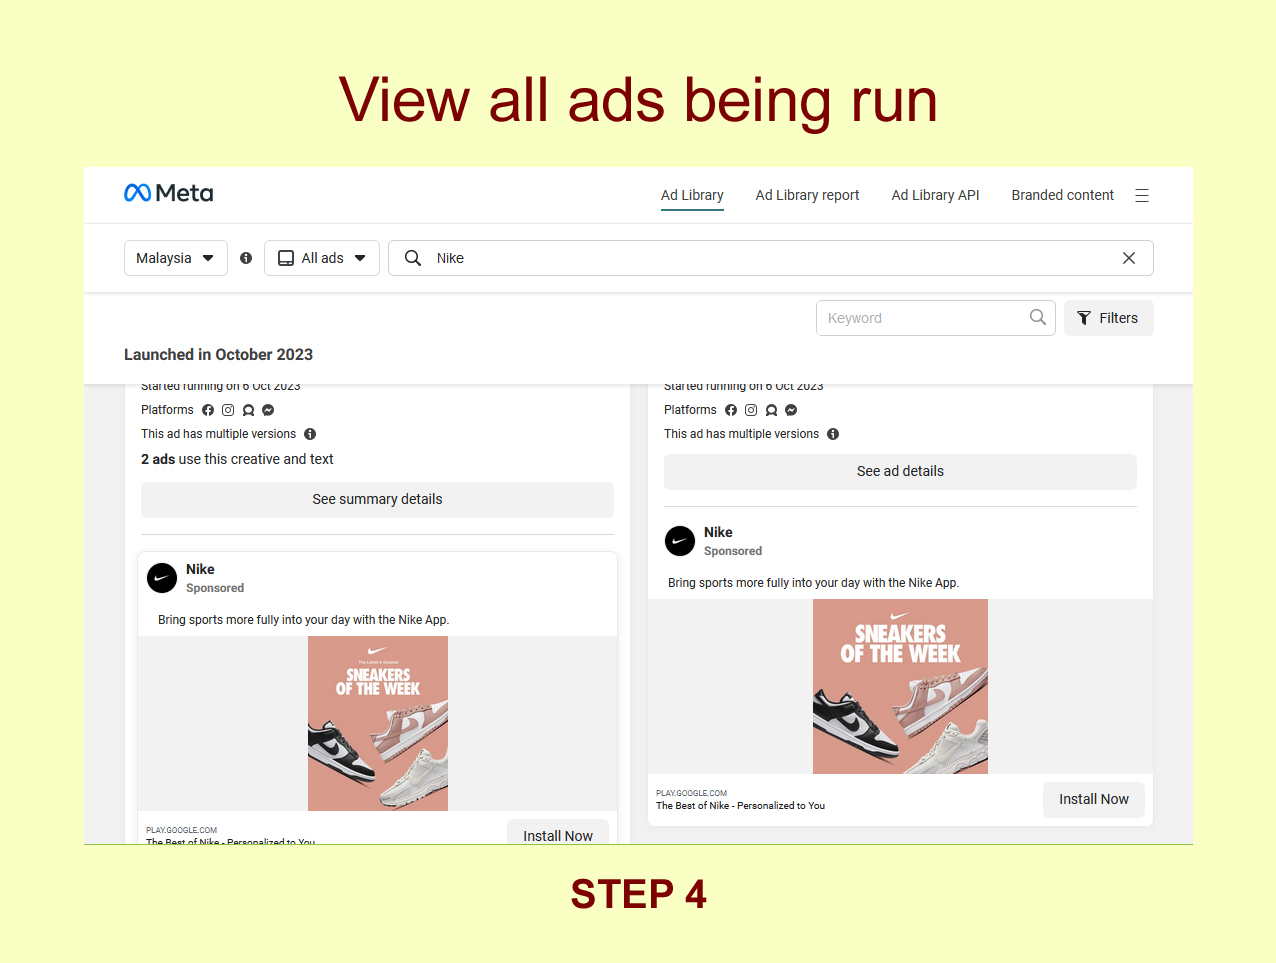Viewport: 1276px width, 963px height.
Task: Click the info icon beside Malaysia dropdown
Action: coord(246,258)
